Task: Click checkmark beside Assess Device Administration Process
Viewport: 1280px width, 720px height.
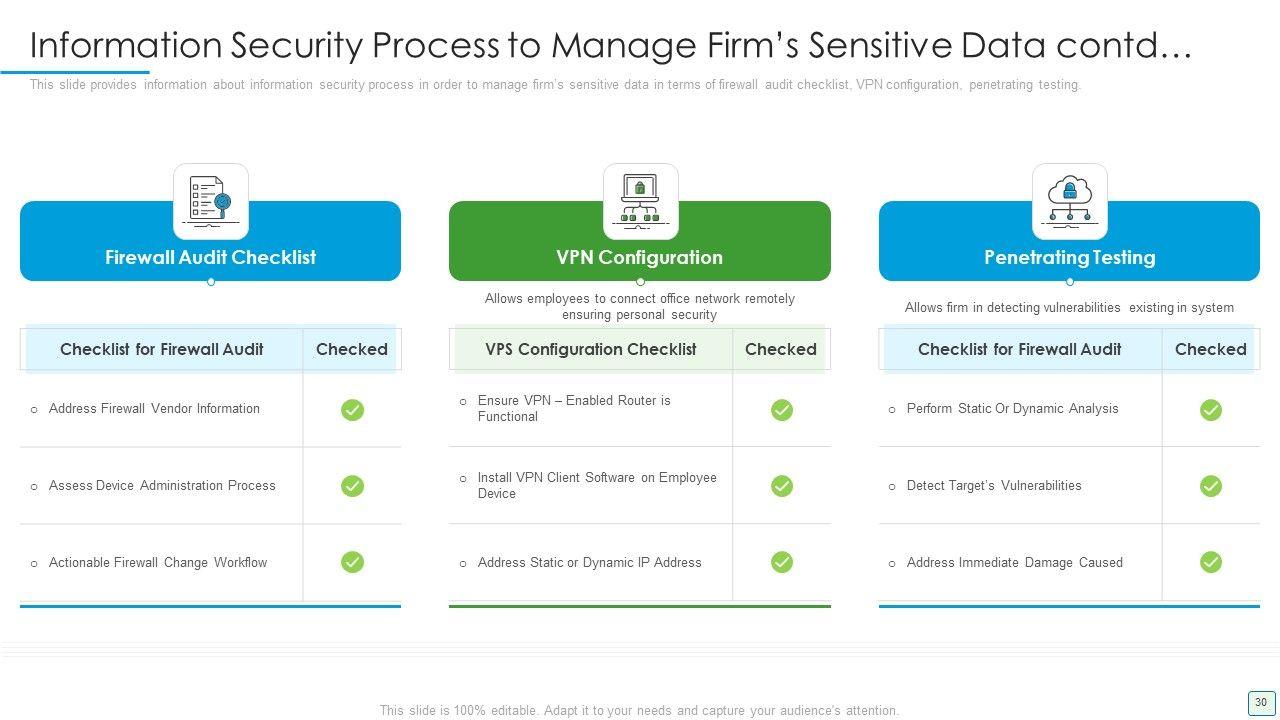Action: [352, 486]
